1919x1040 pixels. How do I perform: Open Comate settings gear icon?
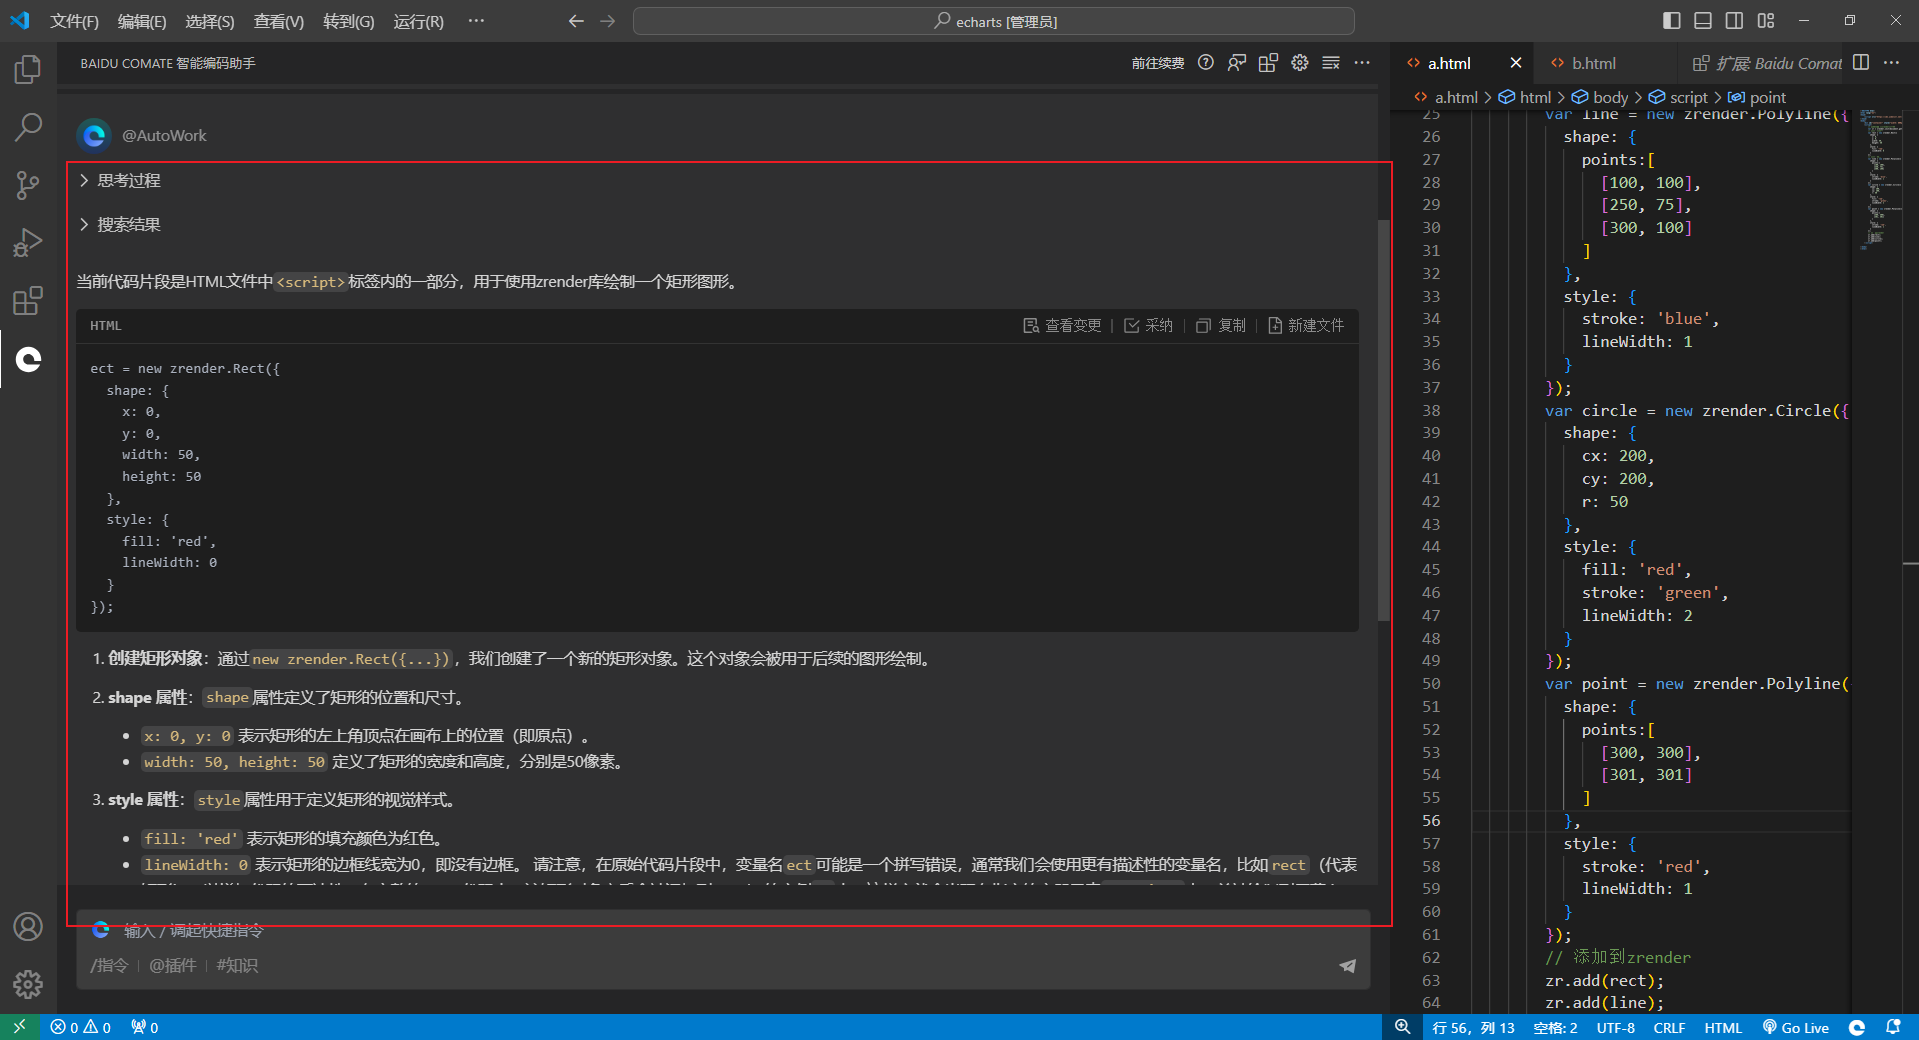[x=1299, y=63]
